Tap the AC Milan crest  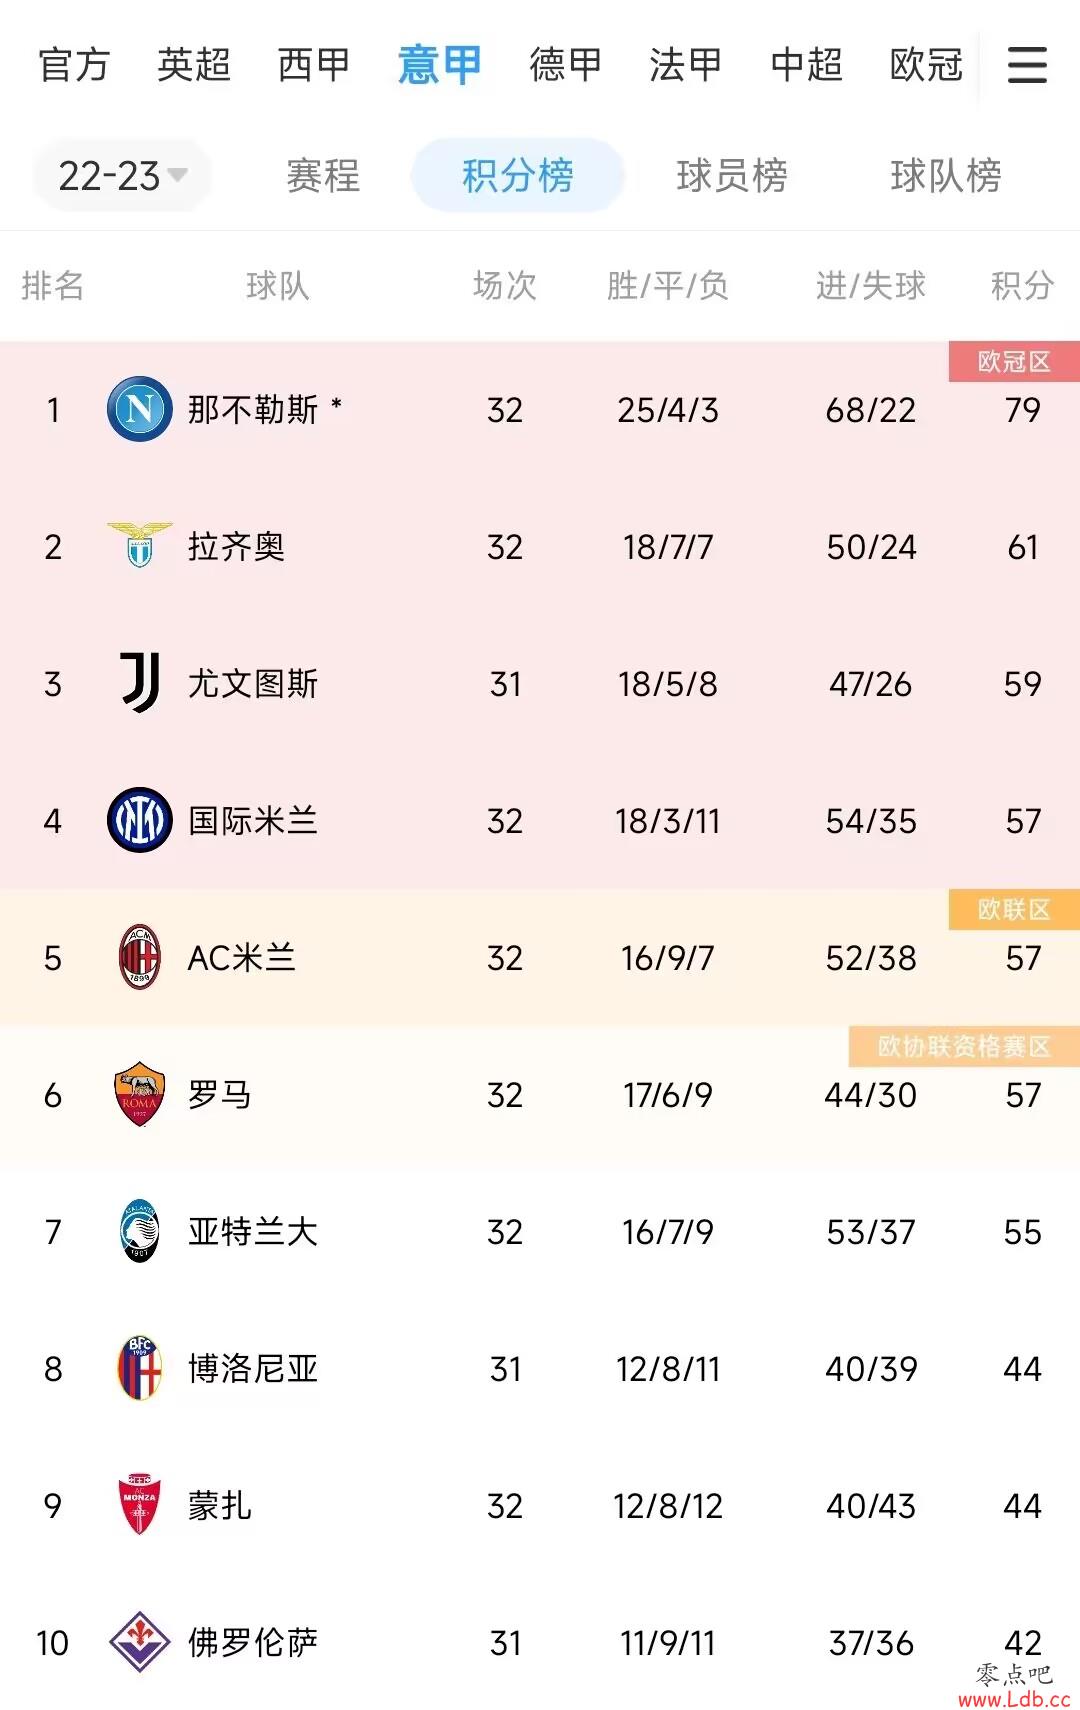[140, 957]
